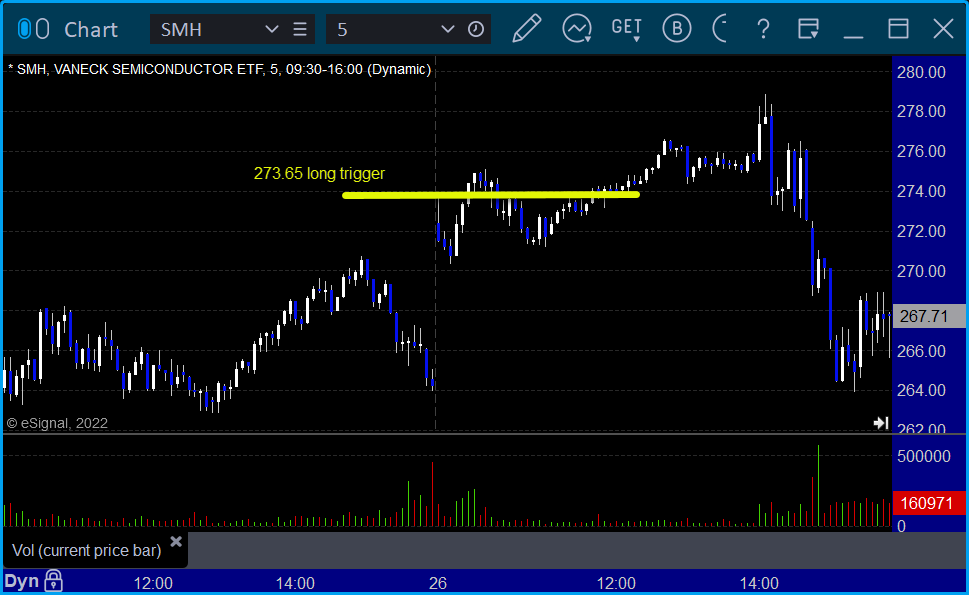969x595 pixels.
Task: Toggle the time scale lock icon
Action: coord(54,581)
